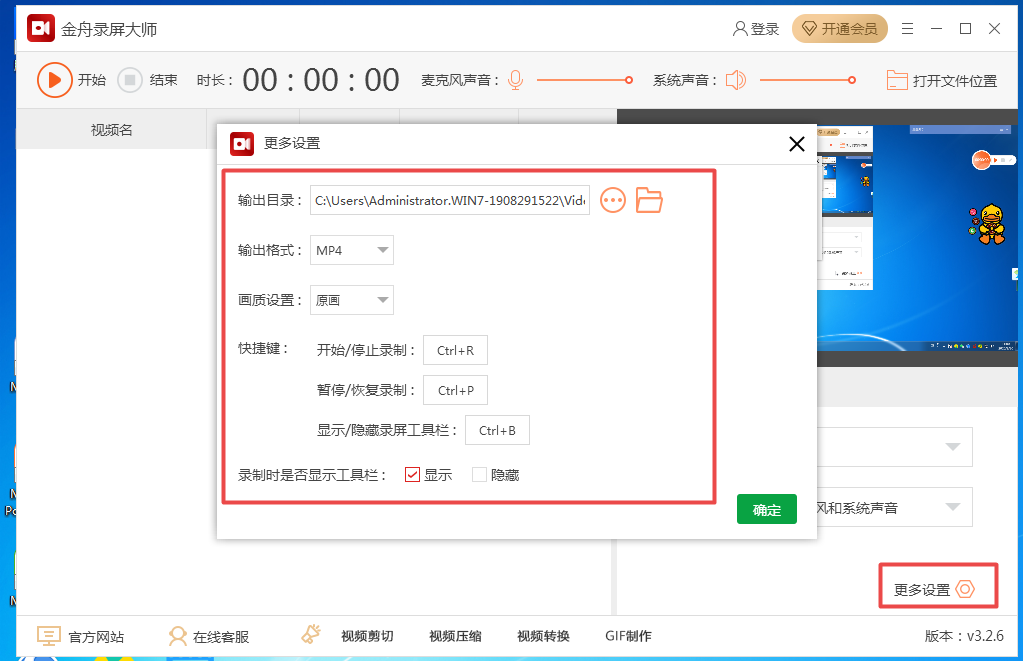This screenshot has height=661, width=1023.
Task: Click the green 确定 confirm button
Action: pyautogui.click(x=766, y=509)
